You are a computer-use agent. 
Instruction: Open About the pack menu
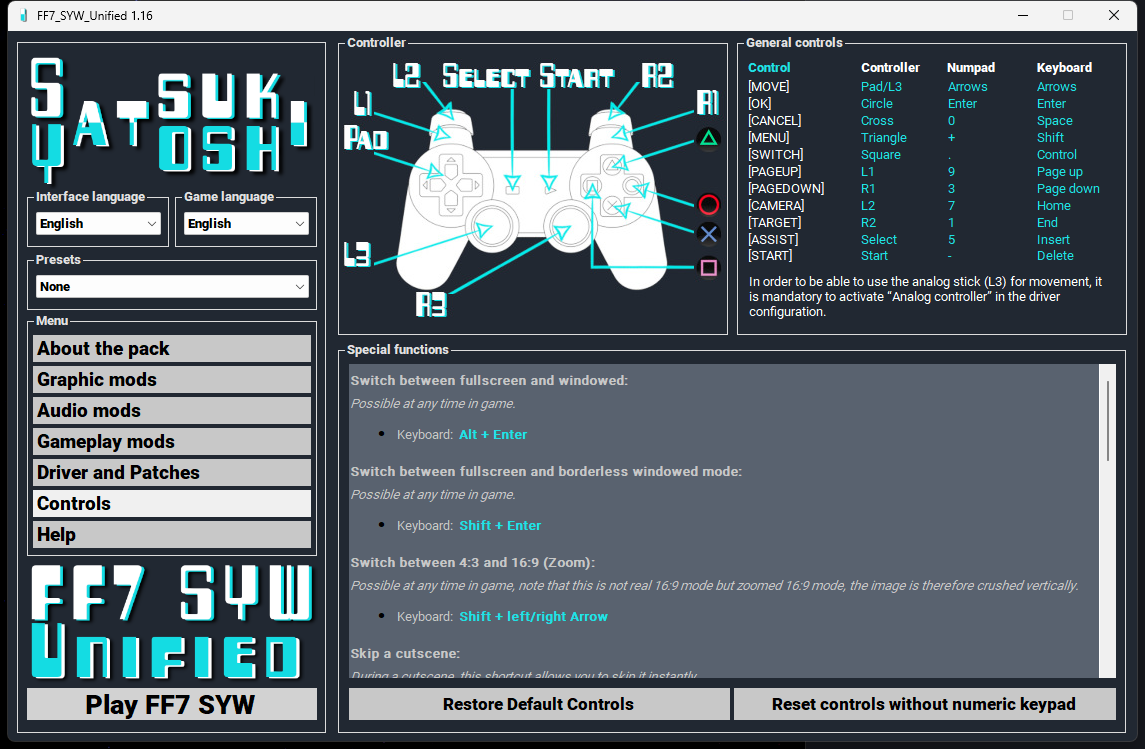tap(172, 349)
